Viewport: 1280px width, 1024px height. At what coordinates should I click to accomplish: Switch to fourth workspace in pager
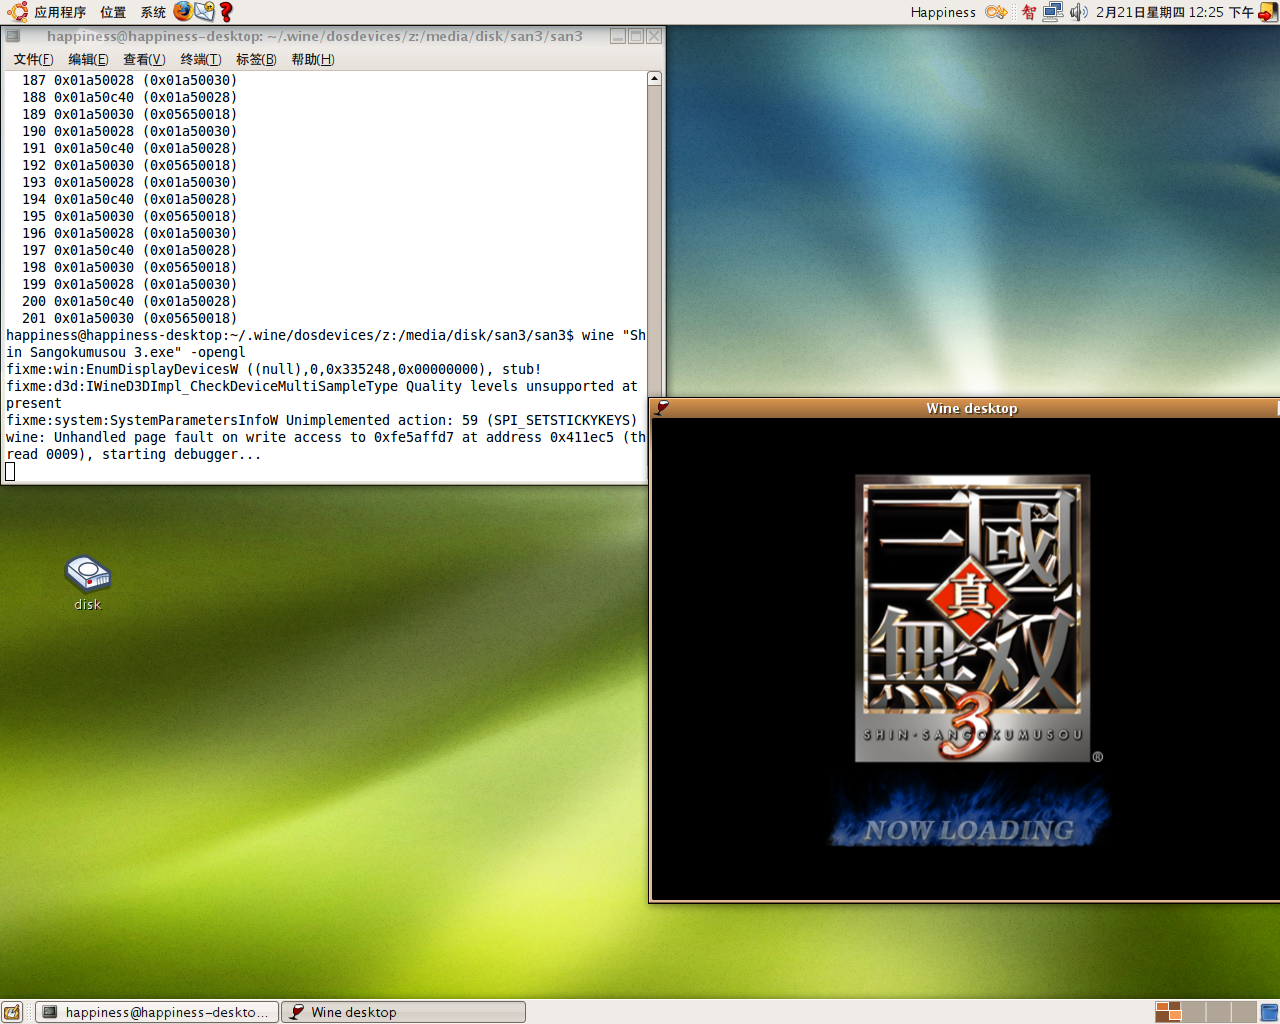1244,1012
